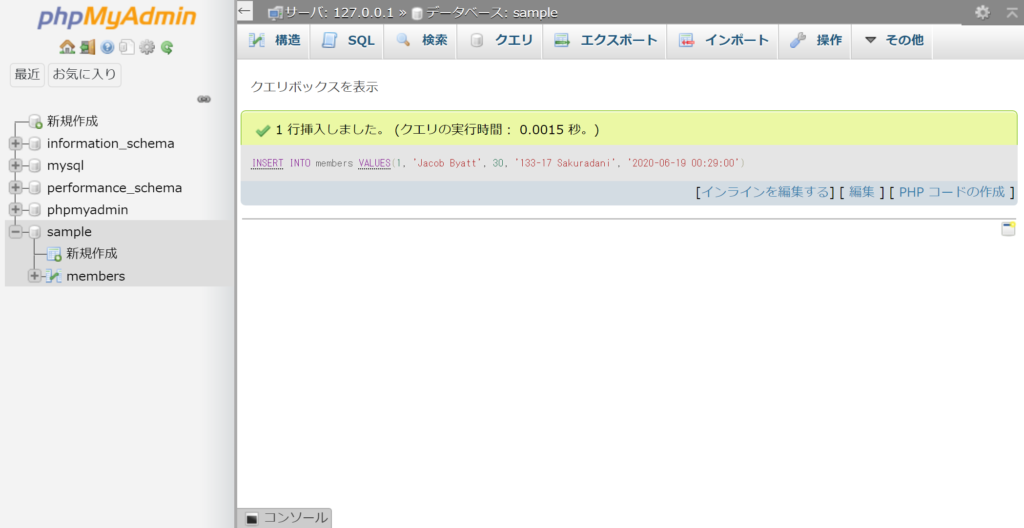Select the performance_schema database in tree
This screenshot has height=528, width=1024.
(114, 188)
